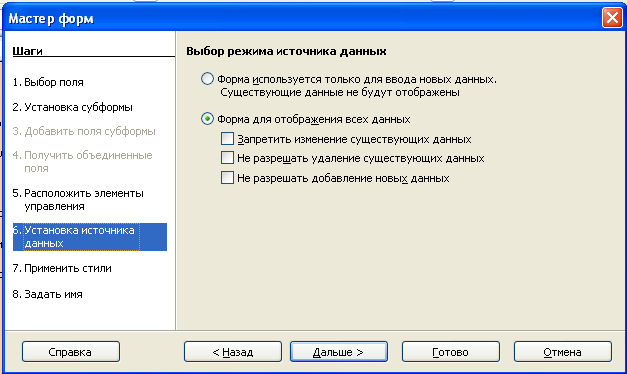
Task: Finish the wizard with Готово
Action: tap(451, 352)
